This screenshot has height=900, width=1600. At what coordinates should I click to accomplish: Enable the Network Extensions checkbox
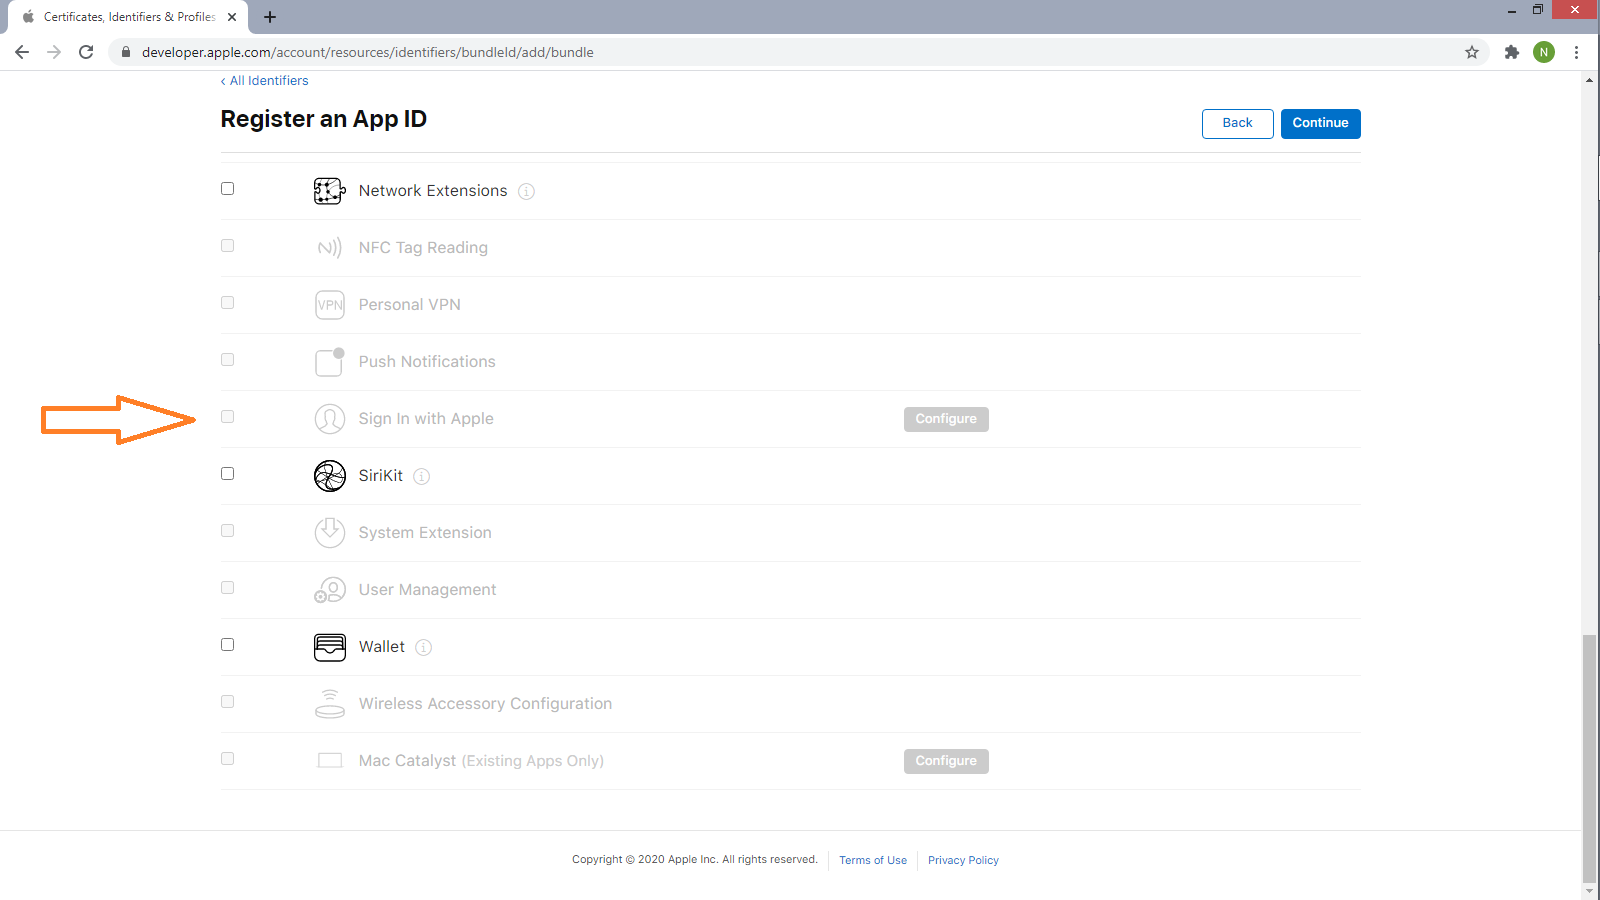(x=228, y=189)
